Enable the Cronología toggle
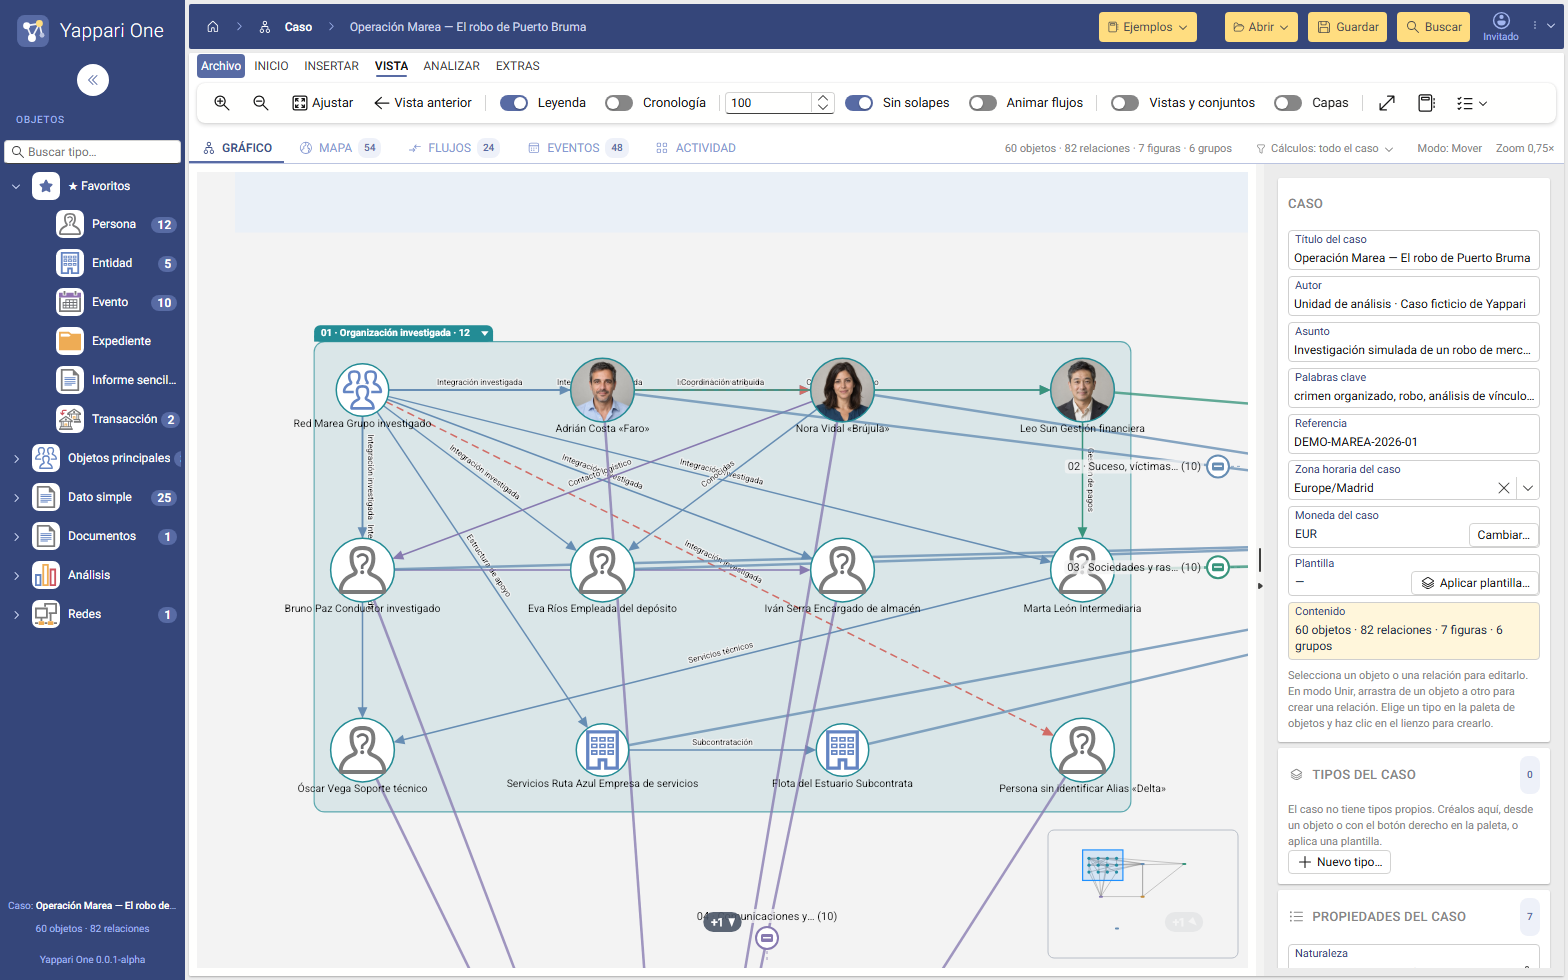The image size is (1568, 980). [619, 103]
